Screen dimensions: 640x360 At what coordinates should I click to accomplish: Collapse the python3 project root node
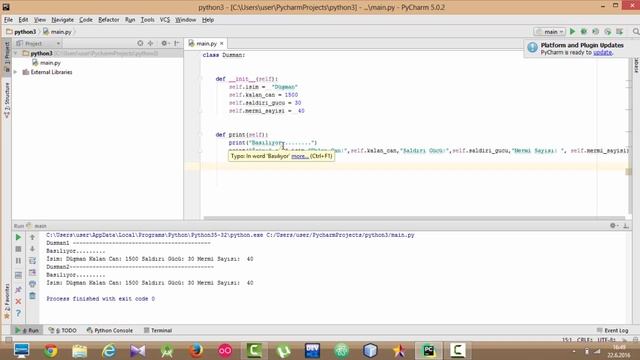(16, 53)
